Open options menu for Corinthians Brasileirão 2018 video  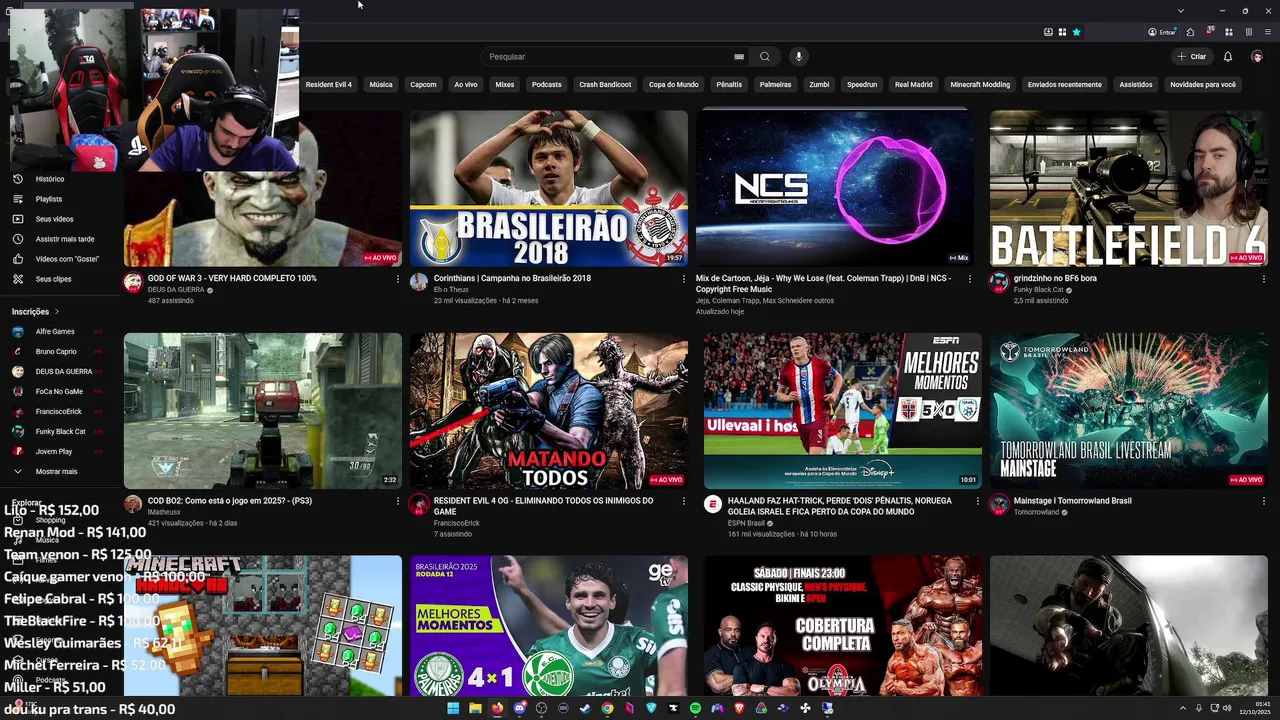[x=683, y=279]
